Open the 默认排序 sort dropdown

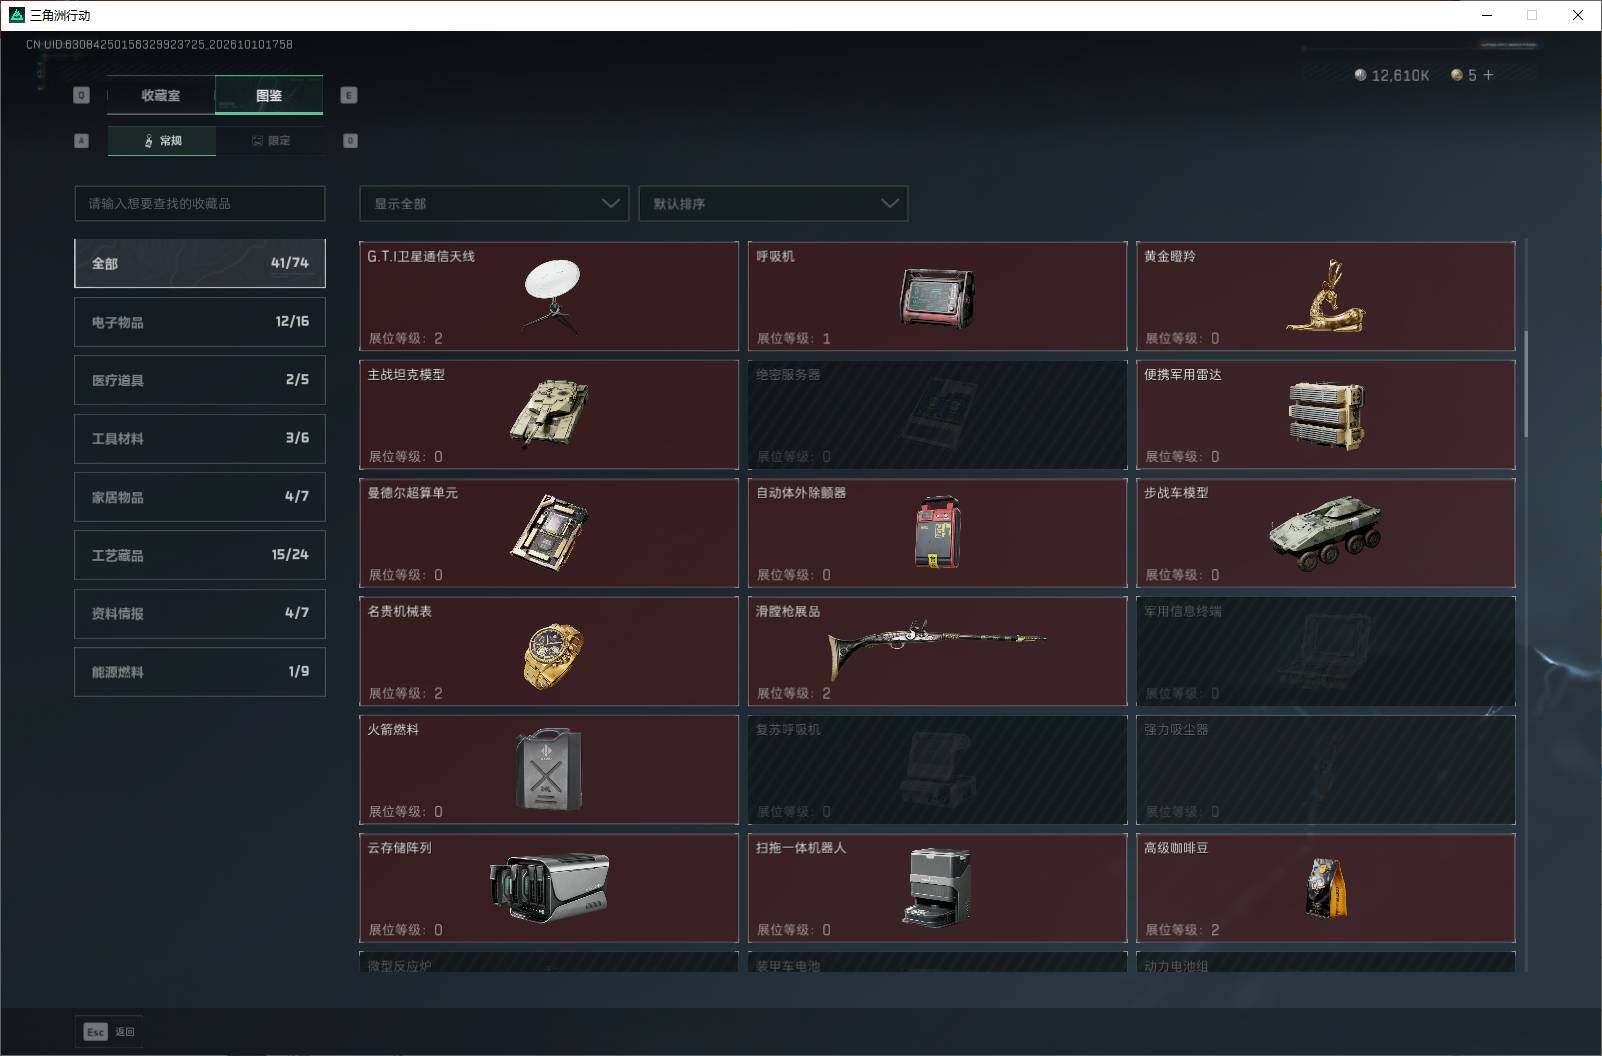(x=773, y=203)
